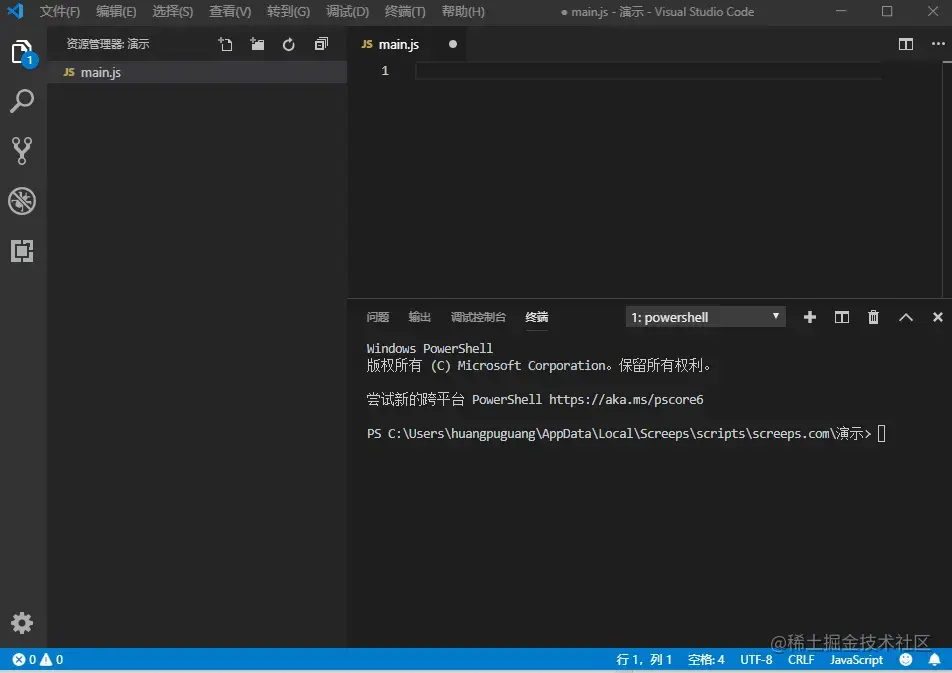Refresh the explorer file list
Image resolution: width=952 pixels, height=673 pixels.
(x=289, y=44)
